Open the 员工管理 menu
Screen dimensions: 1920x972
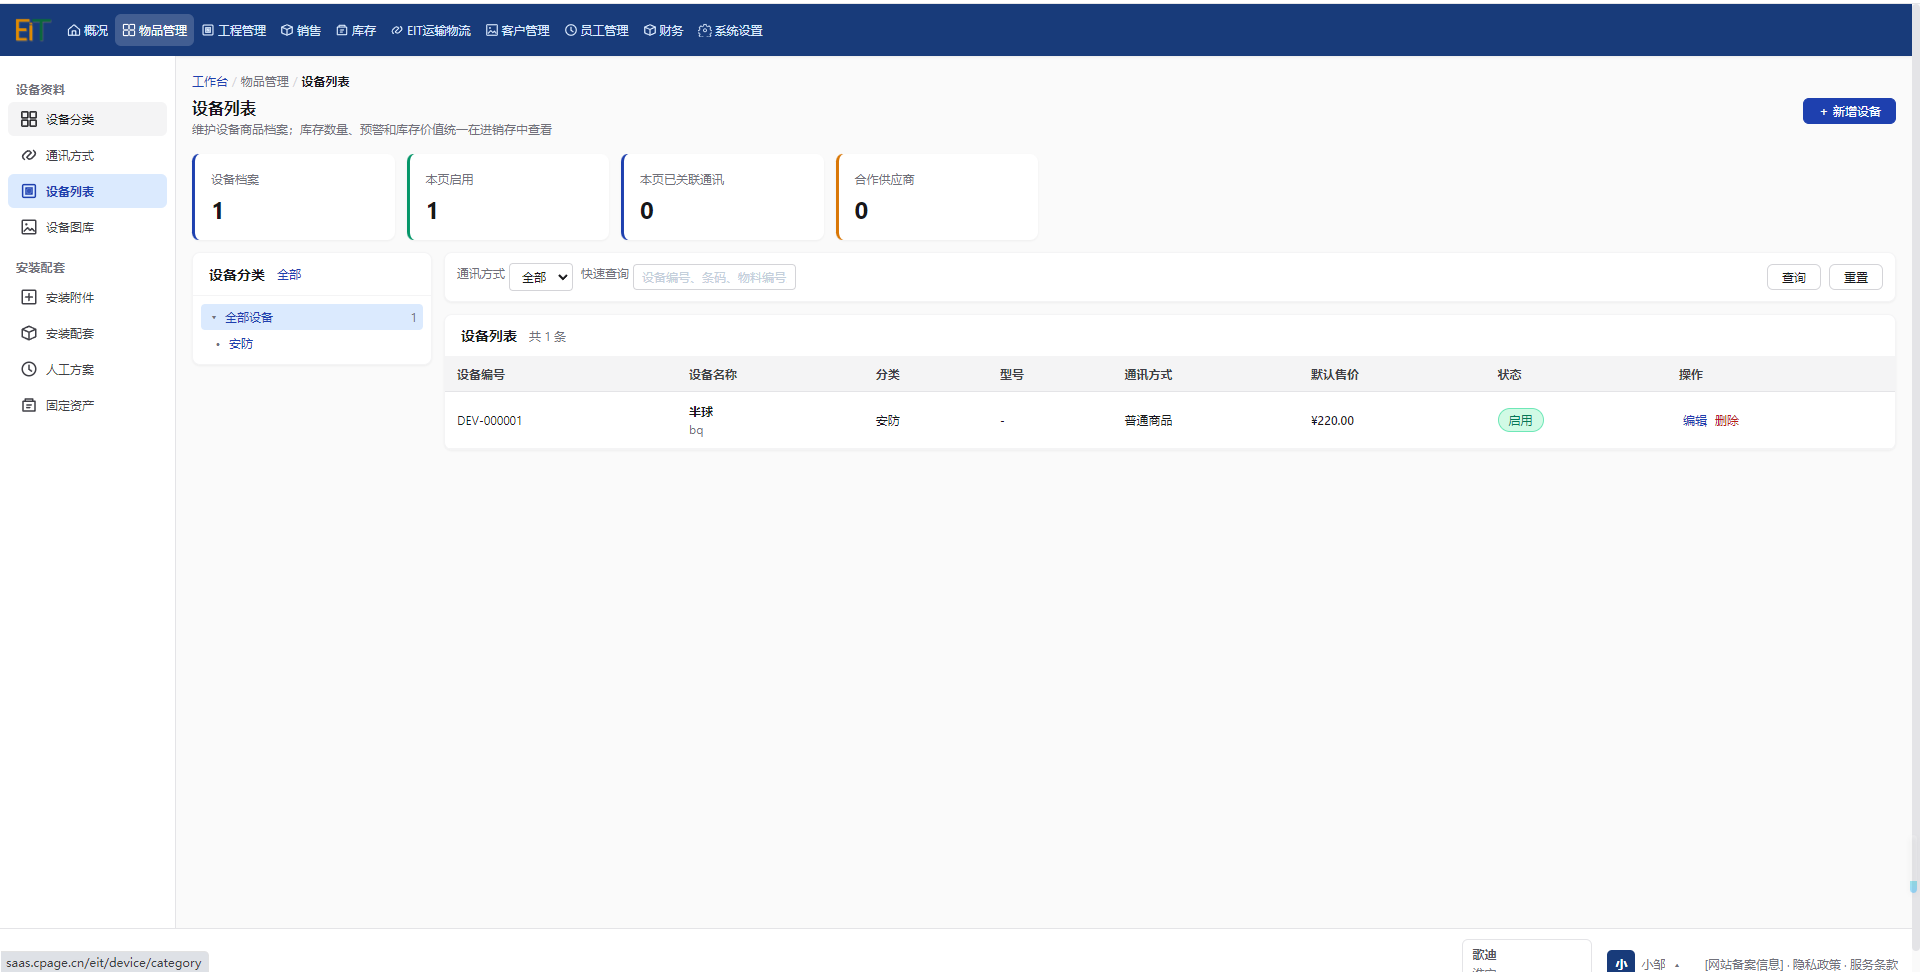point(597,30)
